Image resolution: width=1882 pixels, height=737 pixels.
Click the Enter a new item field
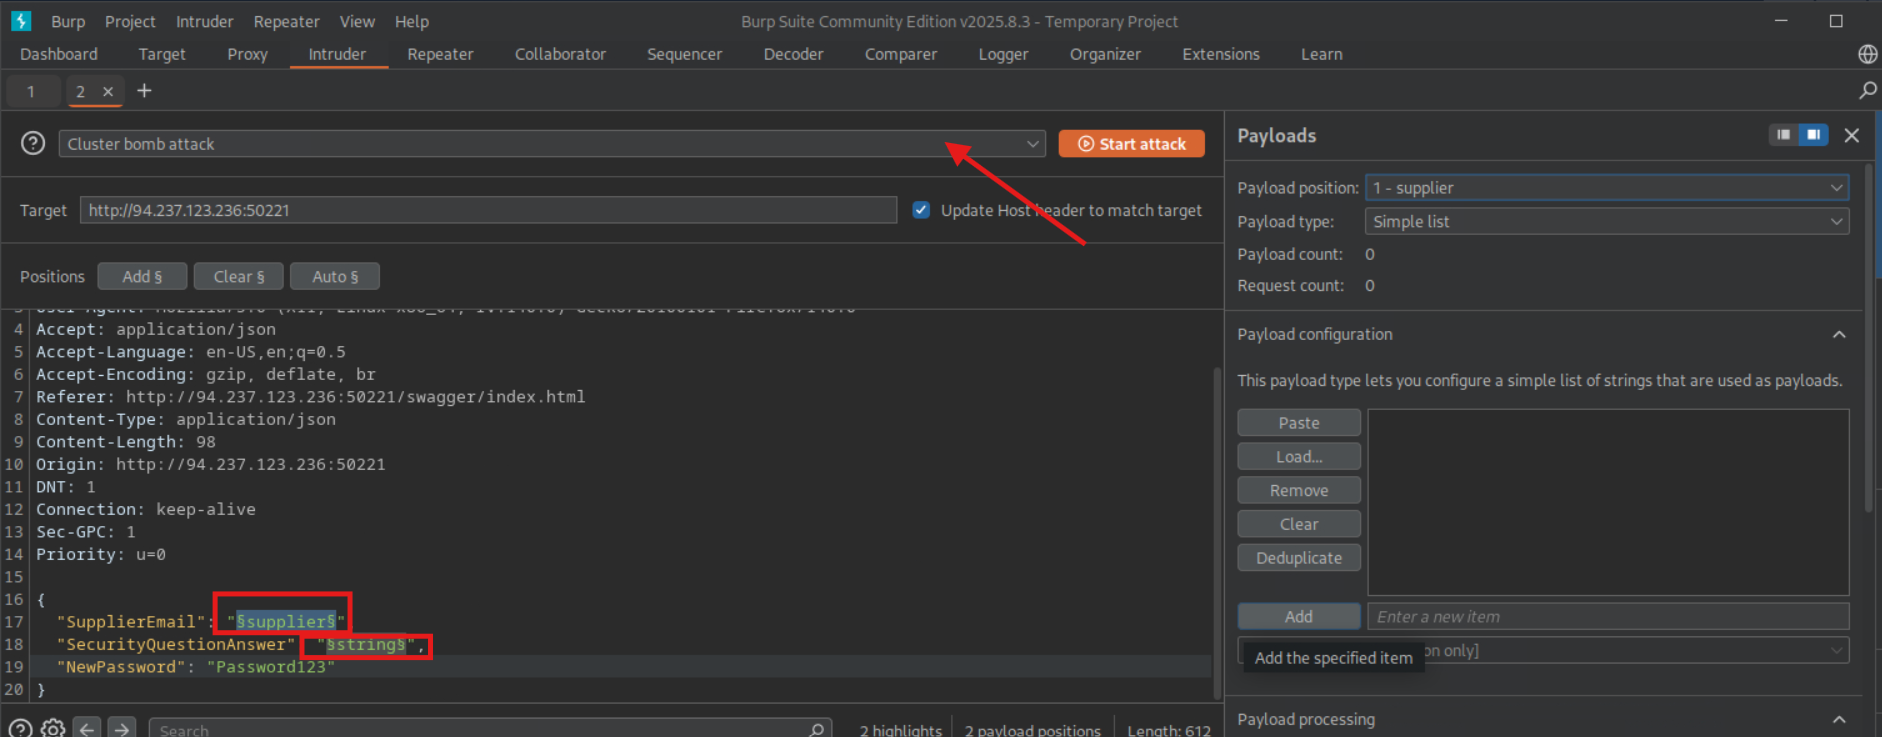coord(1607,617)
